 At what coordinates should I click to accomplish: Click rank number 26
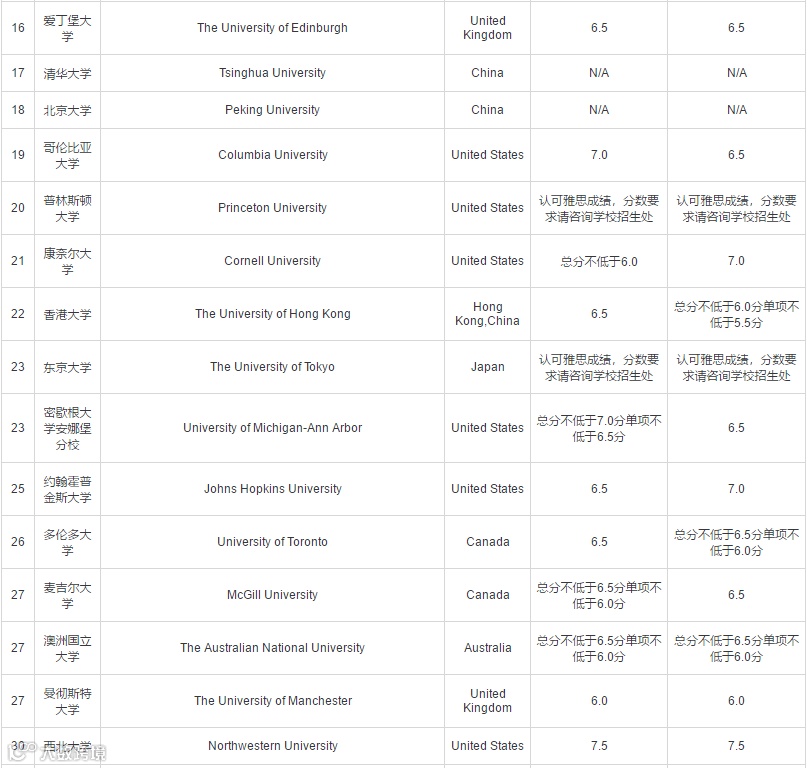18,542
